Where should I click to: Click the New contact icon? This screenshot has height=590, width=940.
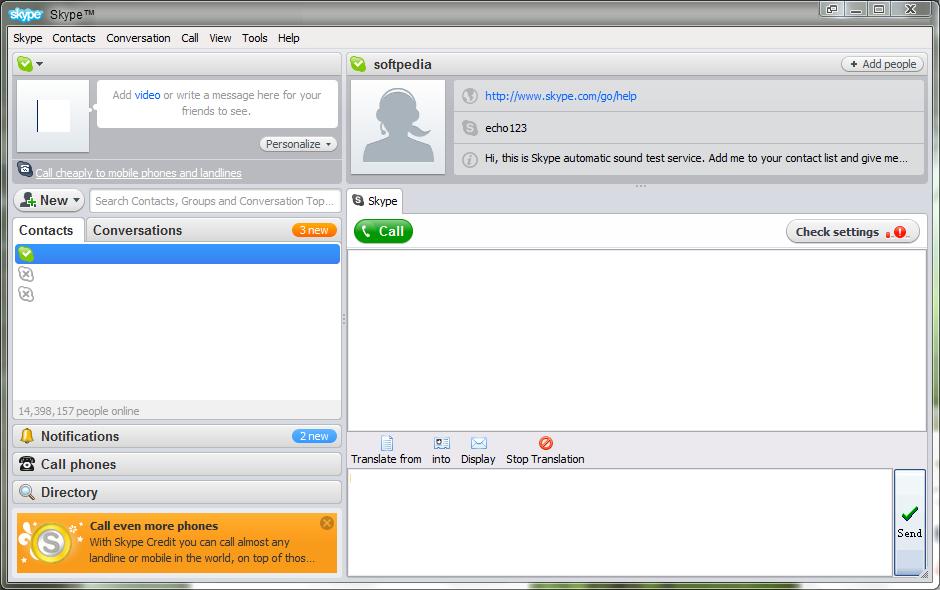[x=28, y=200]
